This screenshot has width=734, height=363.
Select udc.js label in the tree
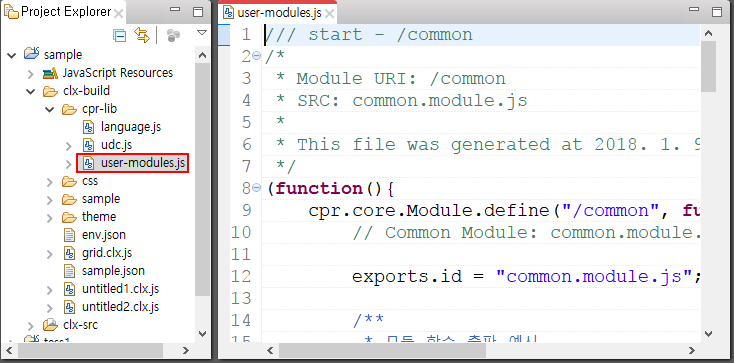(117, 145)
